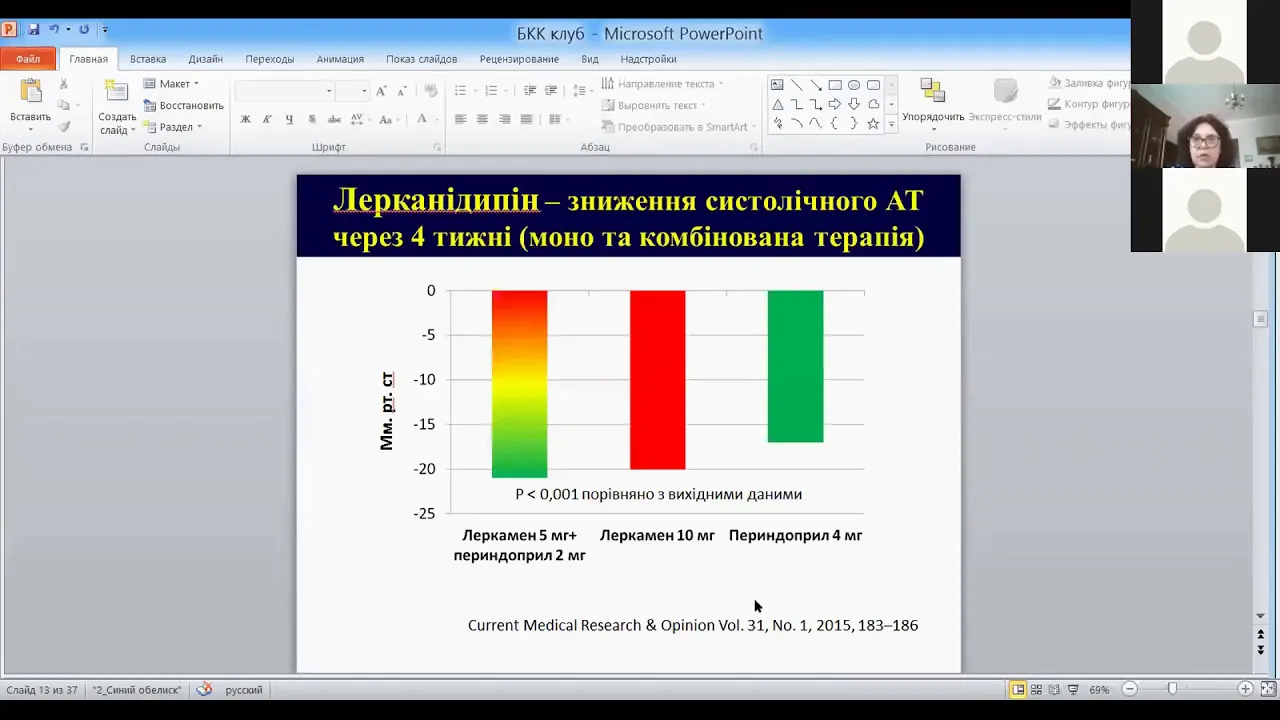Click the Increase list indent icon
The image size is (1280, 720).
(x=551, y=91)
